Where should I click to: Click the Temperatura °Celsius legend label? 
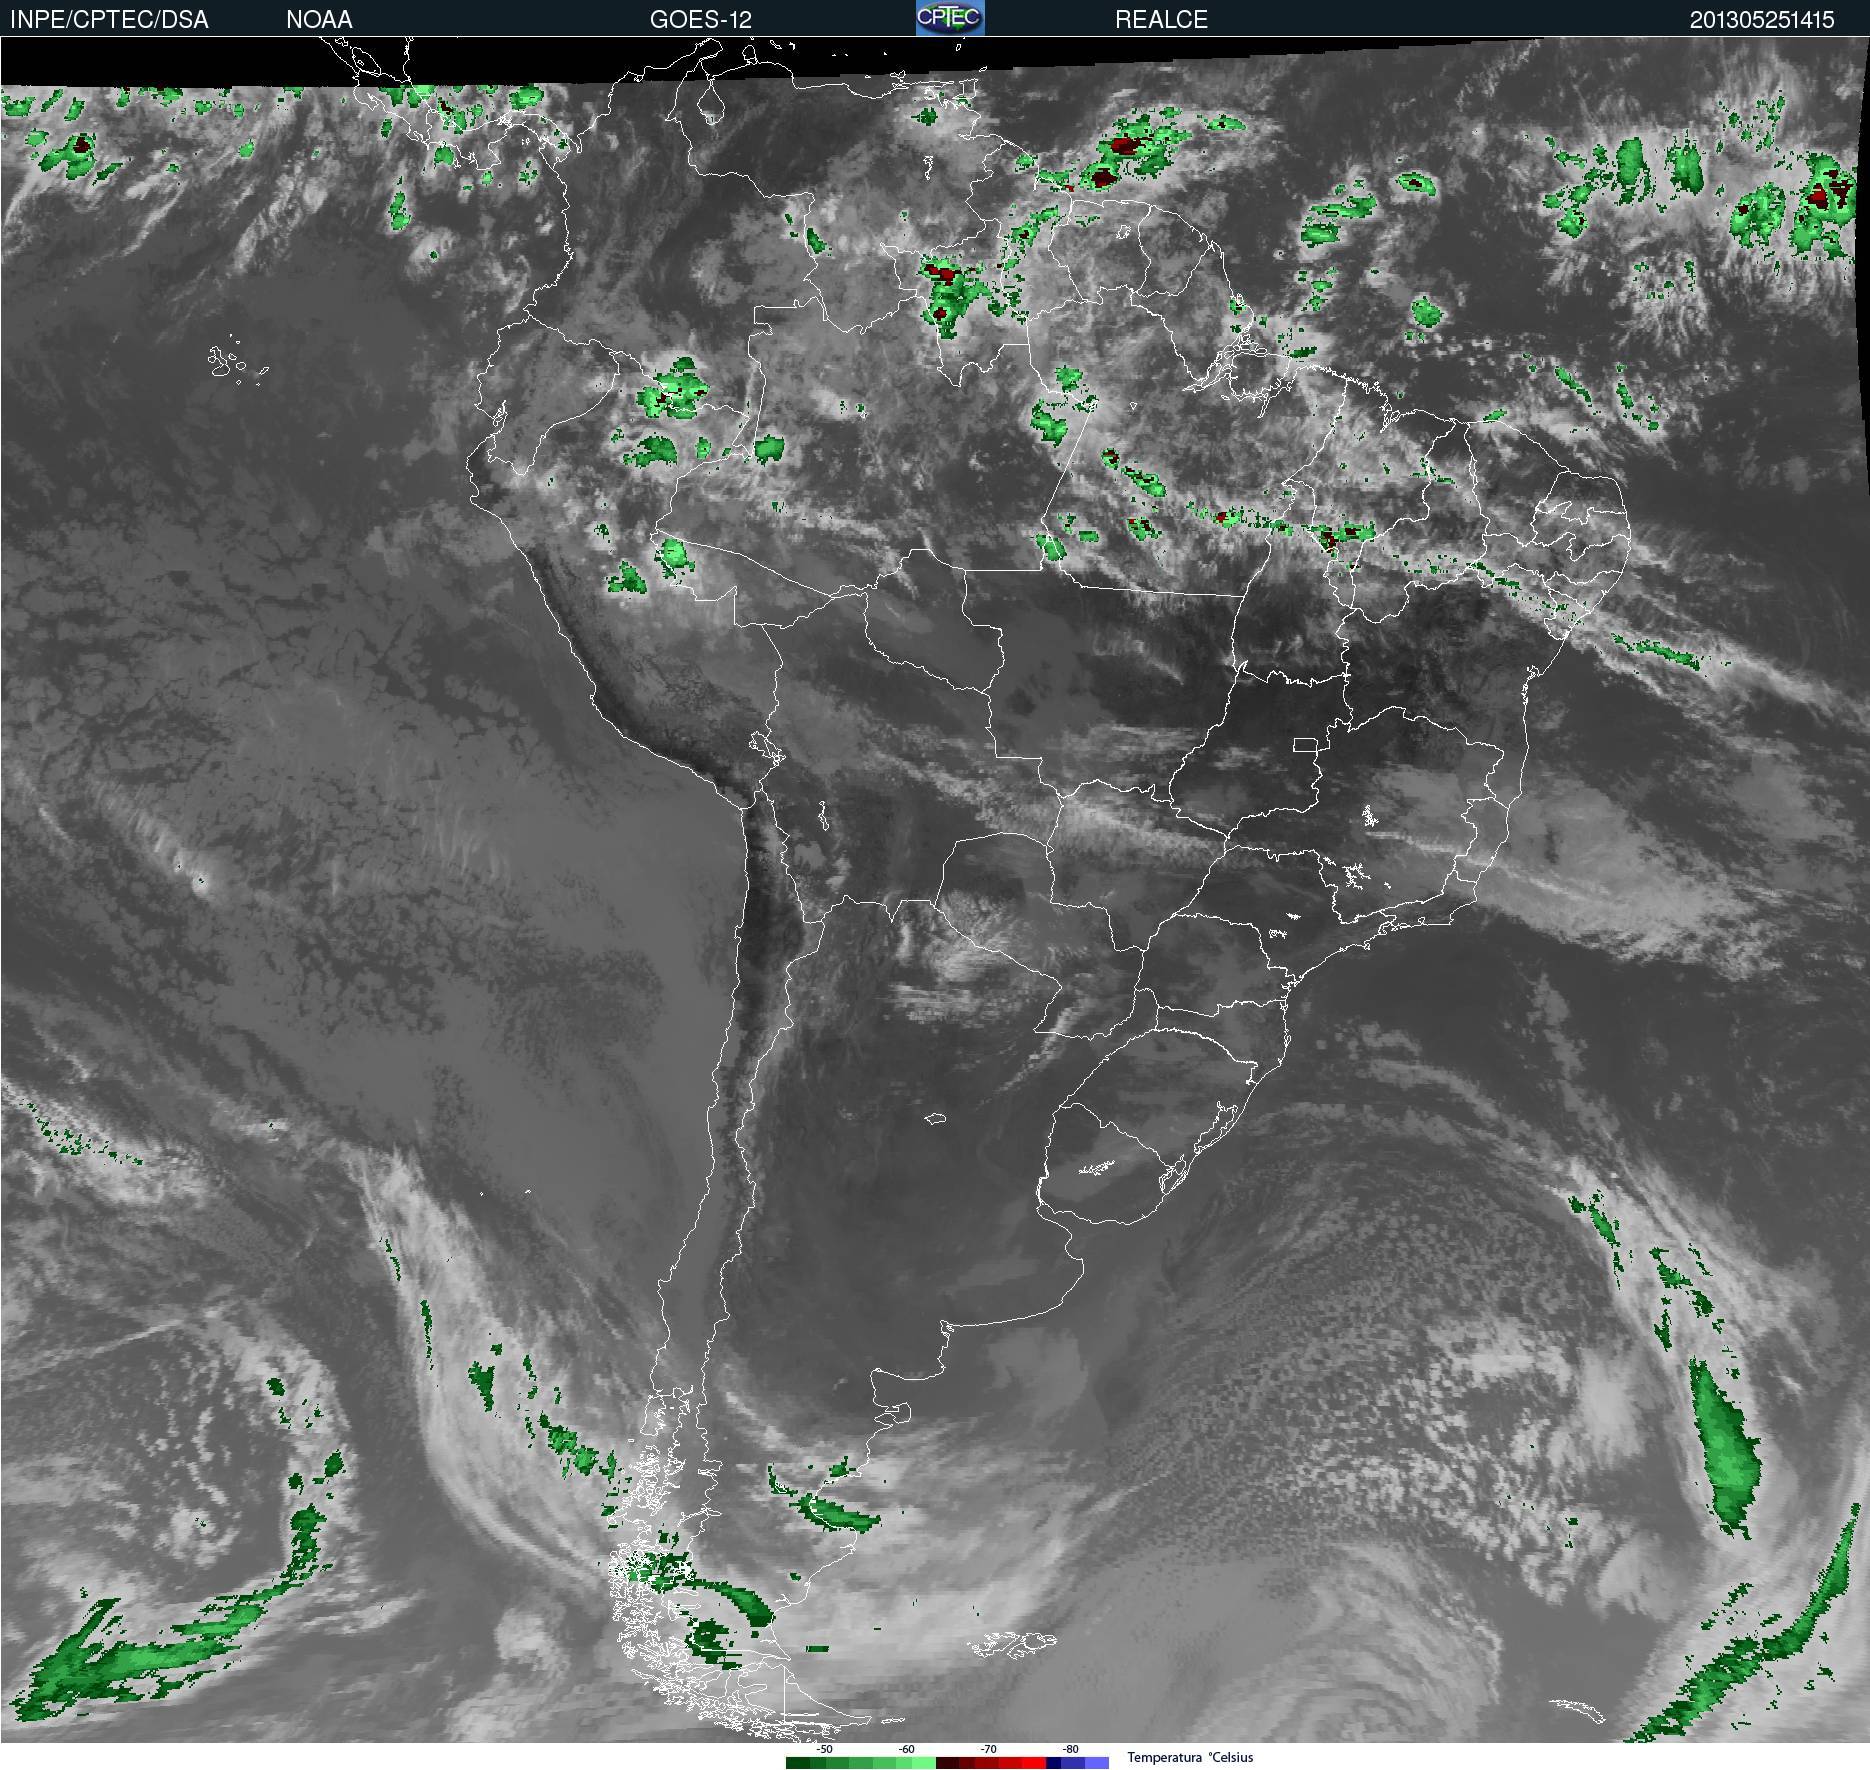[1190, 1757]
